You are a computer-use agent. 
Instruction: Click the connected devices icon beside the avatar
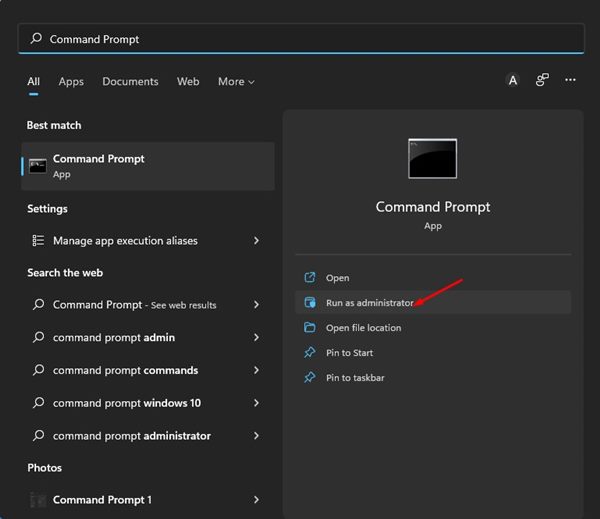click(x=542, y=81)
